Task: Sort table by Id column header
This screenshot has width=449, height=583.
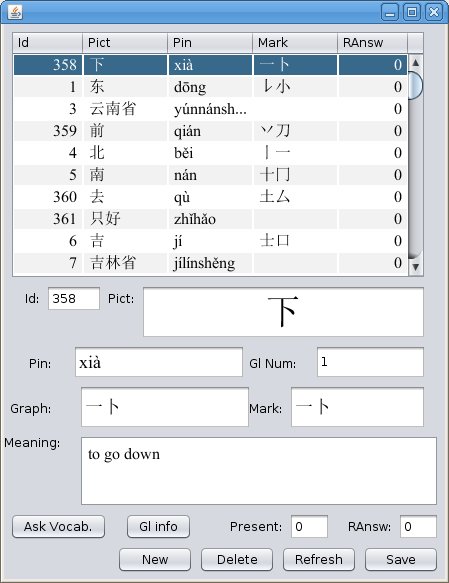Action: [48, 43]
